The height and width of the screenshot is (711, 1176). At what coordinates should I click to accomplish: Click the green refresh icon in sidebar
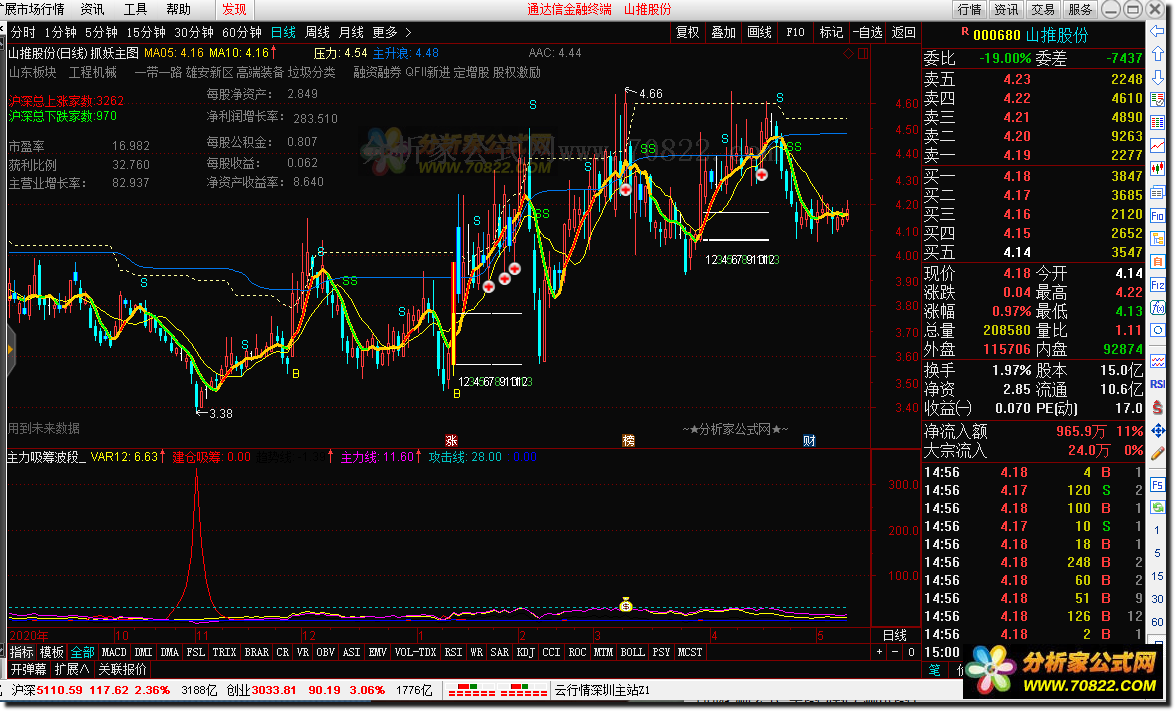tap(1157, 507)
